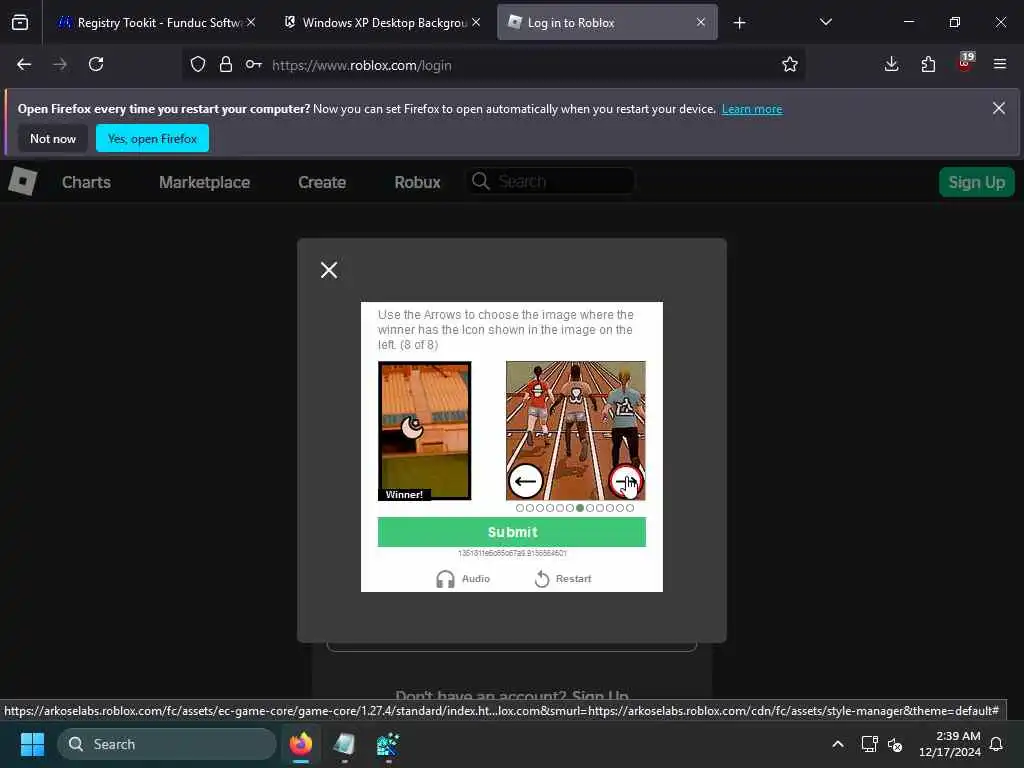Click the Roblox search field
Screen dimensions: 1024x768
tap(550, 182)
